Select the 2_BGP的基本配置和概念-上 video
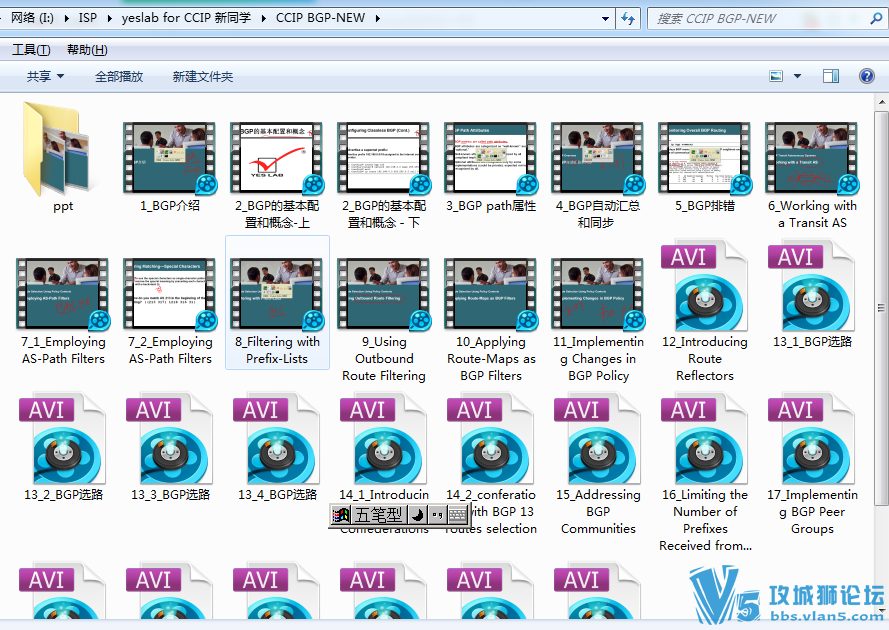Image resolution: width=889 pixels, height=630 pixels. (x=277, y=173)
